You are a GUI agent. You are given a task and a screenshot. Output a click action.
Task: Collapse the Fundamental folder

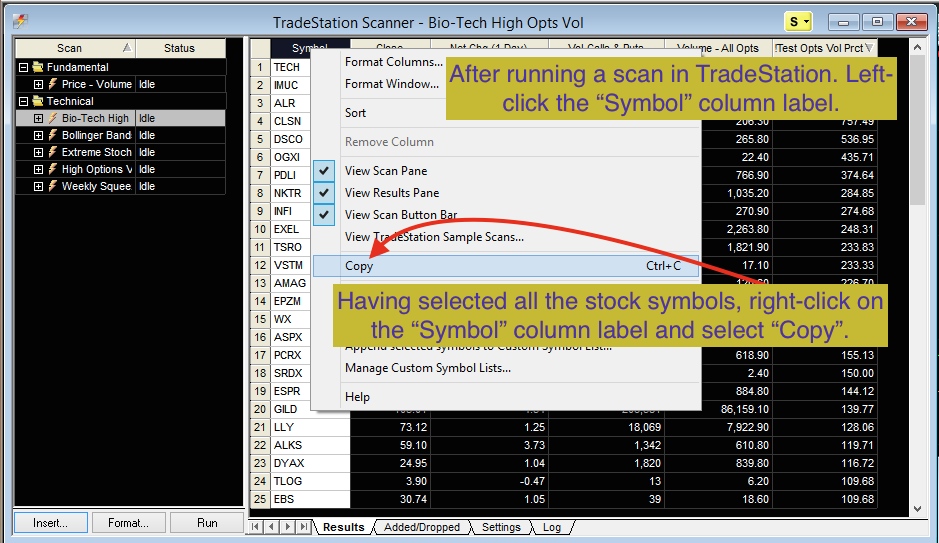coord(23,67)
